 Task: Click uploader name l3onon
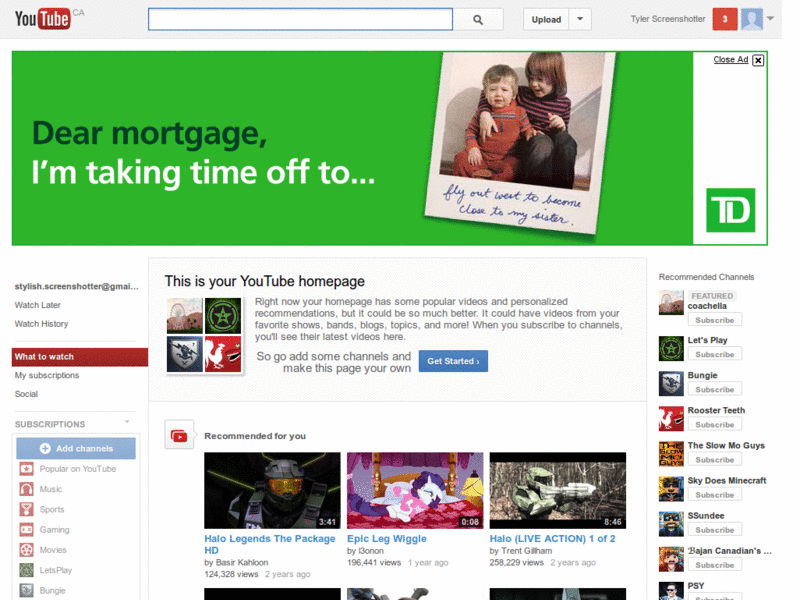pyautogui.click(x=371, y=551)
